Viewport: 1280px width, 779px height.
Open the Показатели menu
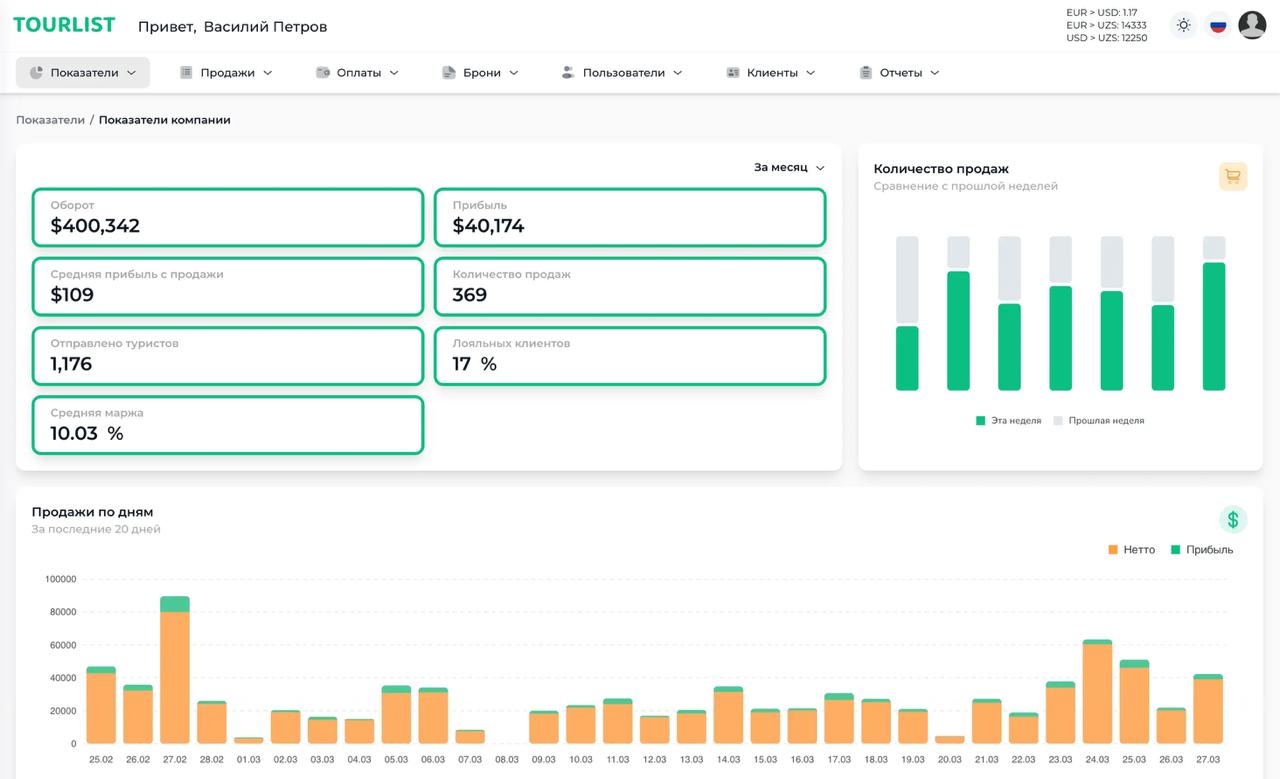pos(83,73)
